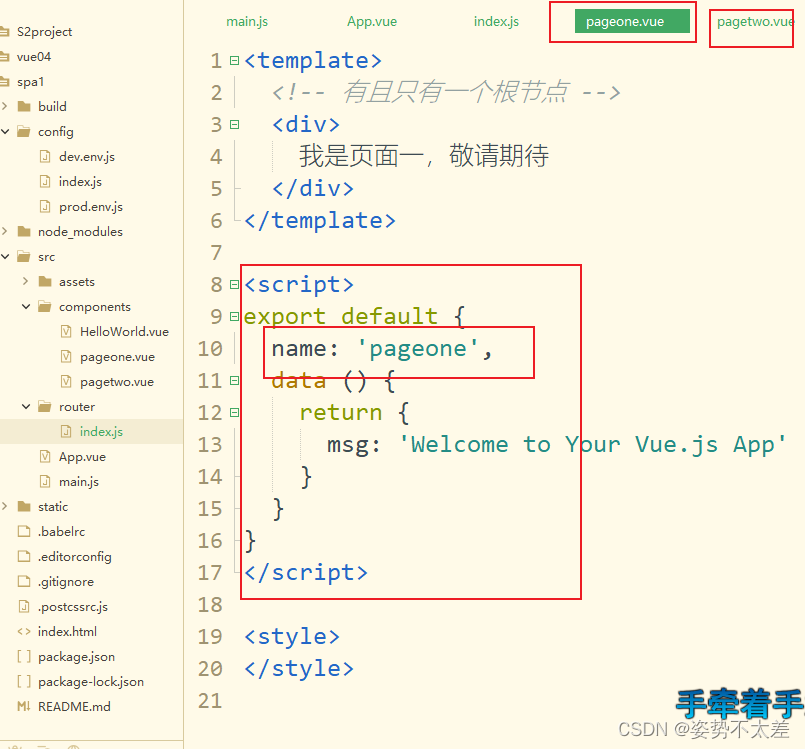The height and width of the screenshot is (749, 805).
Task: Click the node_modules folder icon
Action: [x=24, y=232]
